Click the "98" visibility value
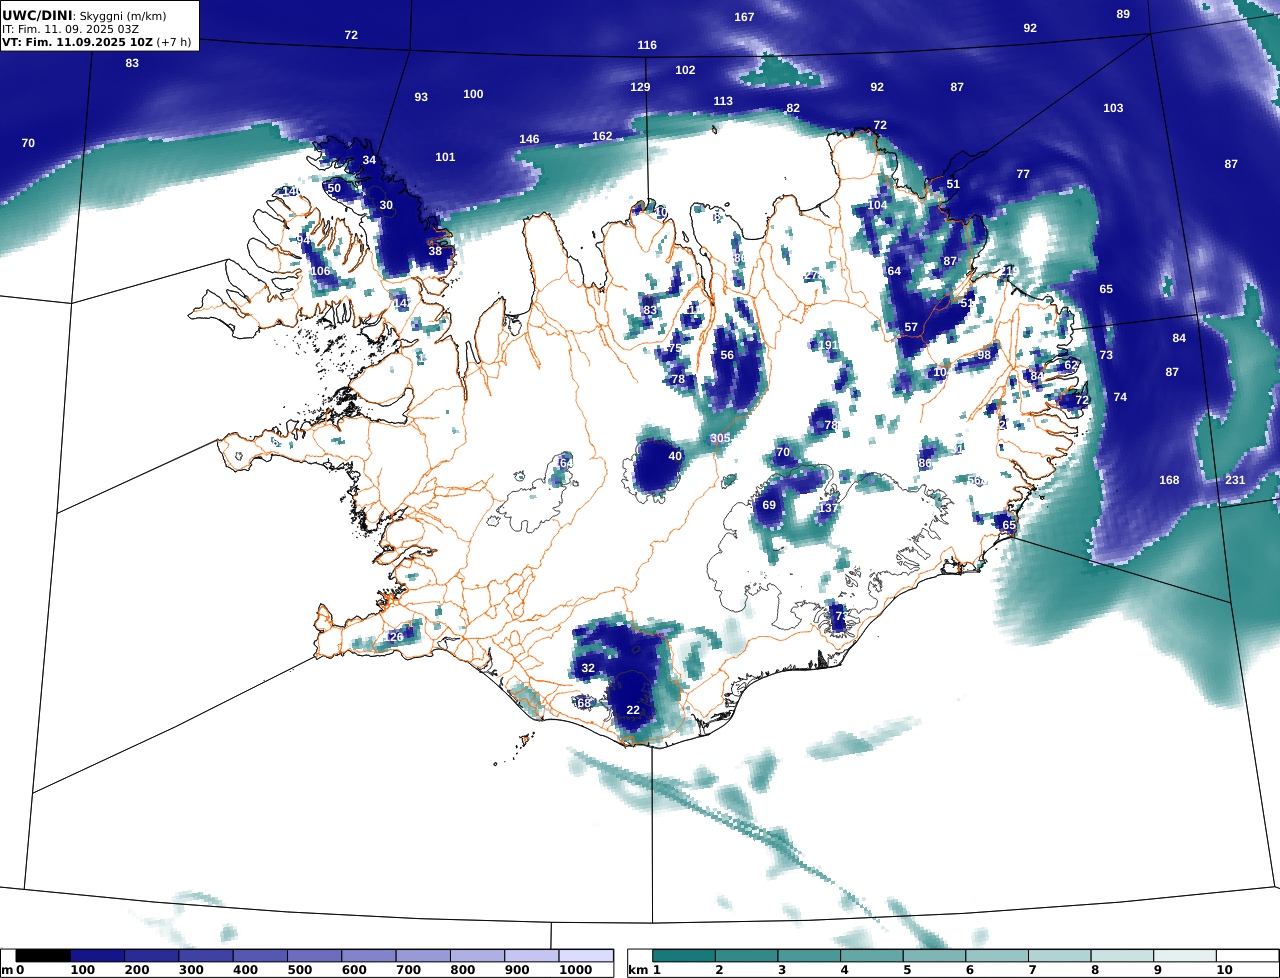Screen dimensions: 1280x978 (x=984, y=355)
